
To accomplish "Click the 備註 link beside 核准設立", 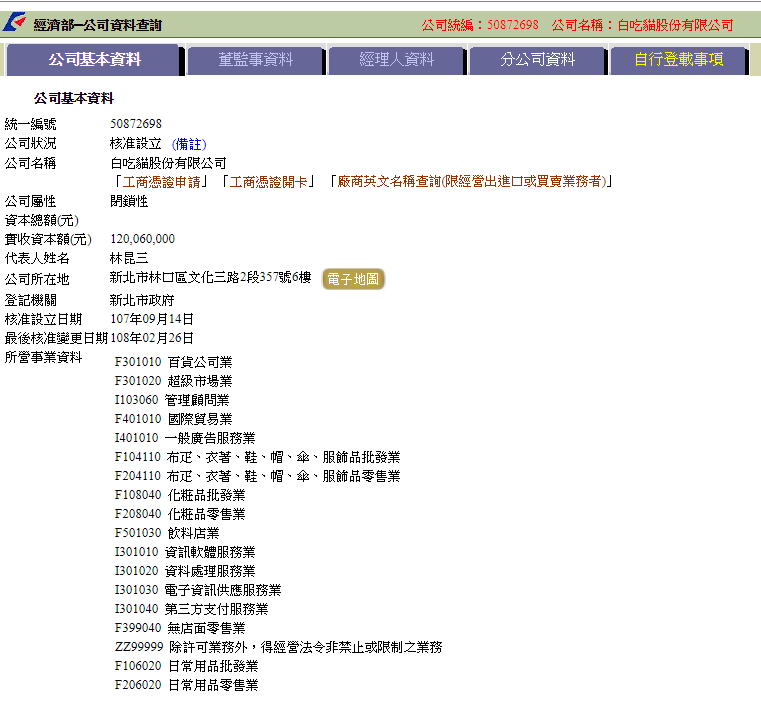I will click(x=189, y=144).
